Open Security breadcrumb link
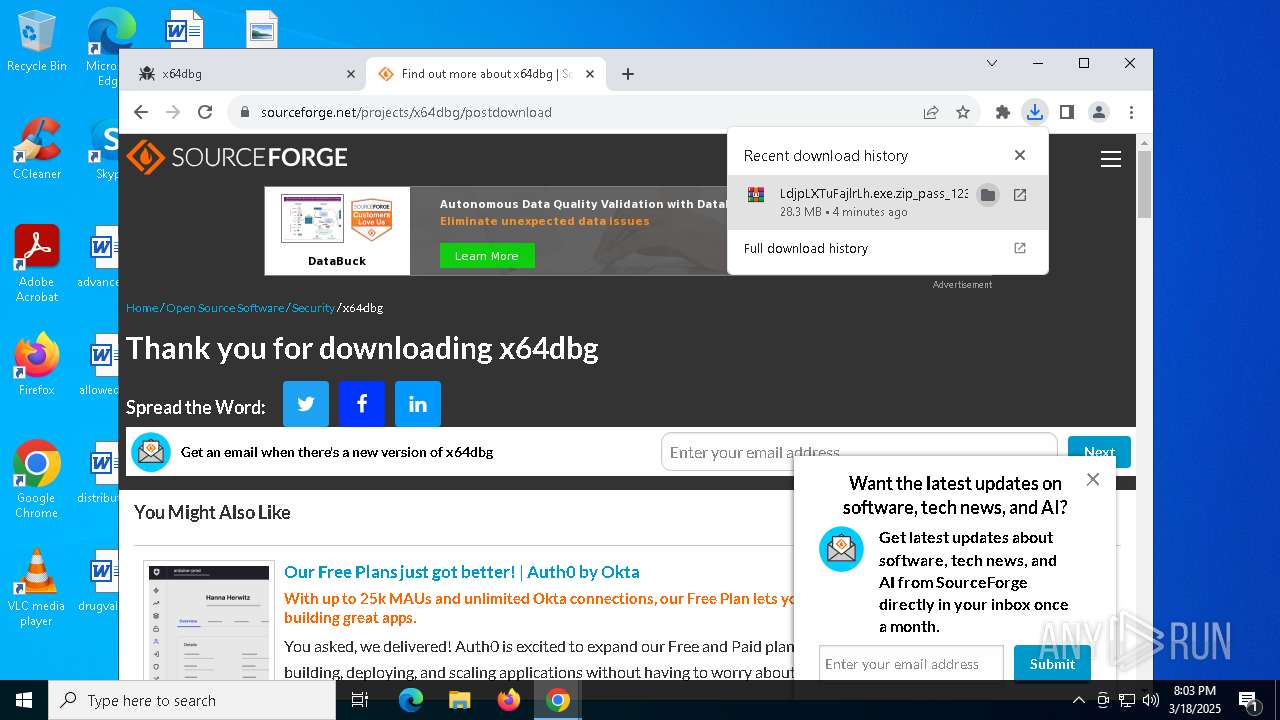 313,308
